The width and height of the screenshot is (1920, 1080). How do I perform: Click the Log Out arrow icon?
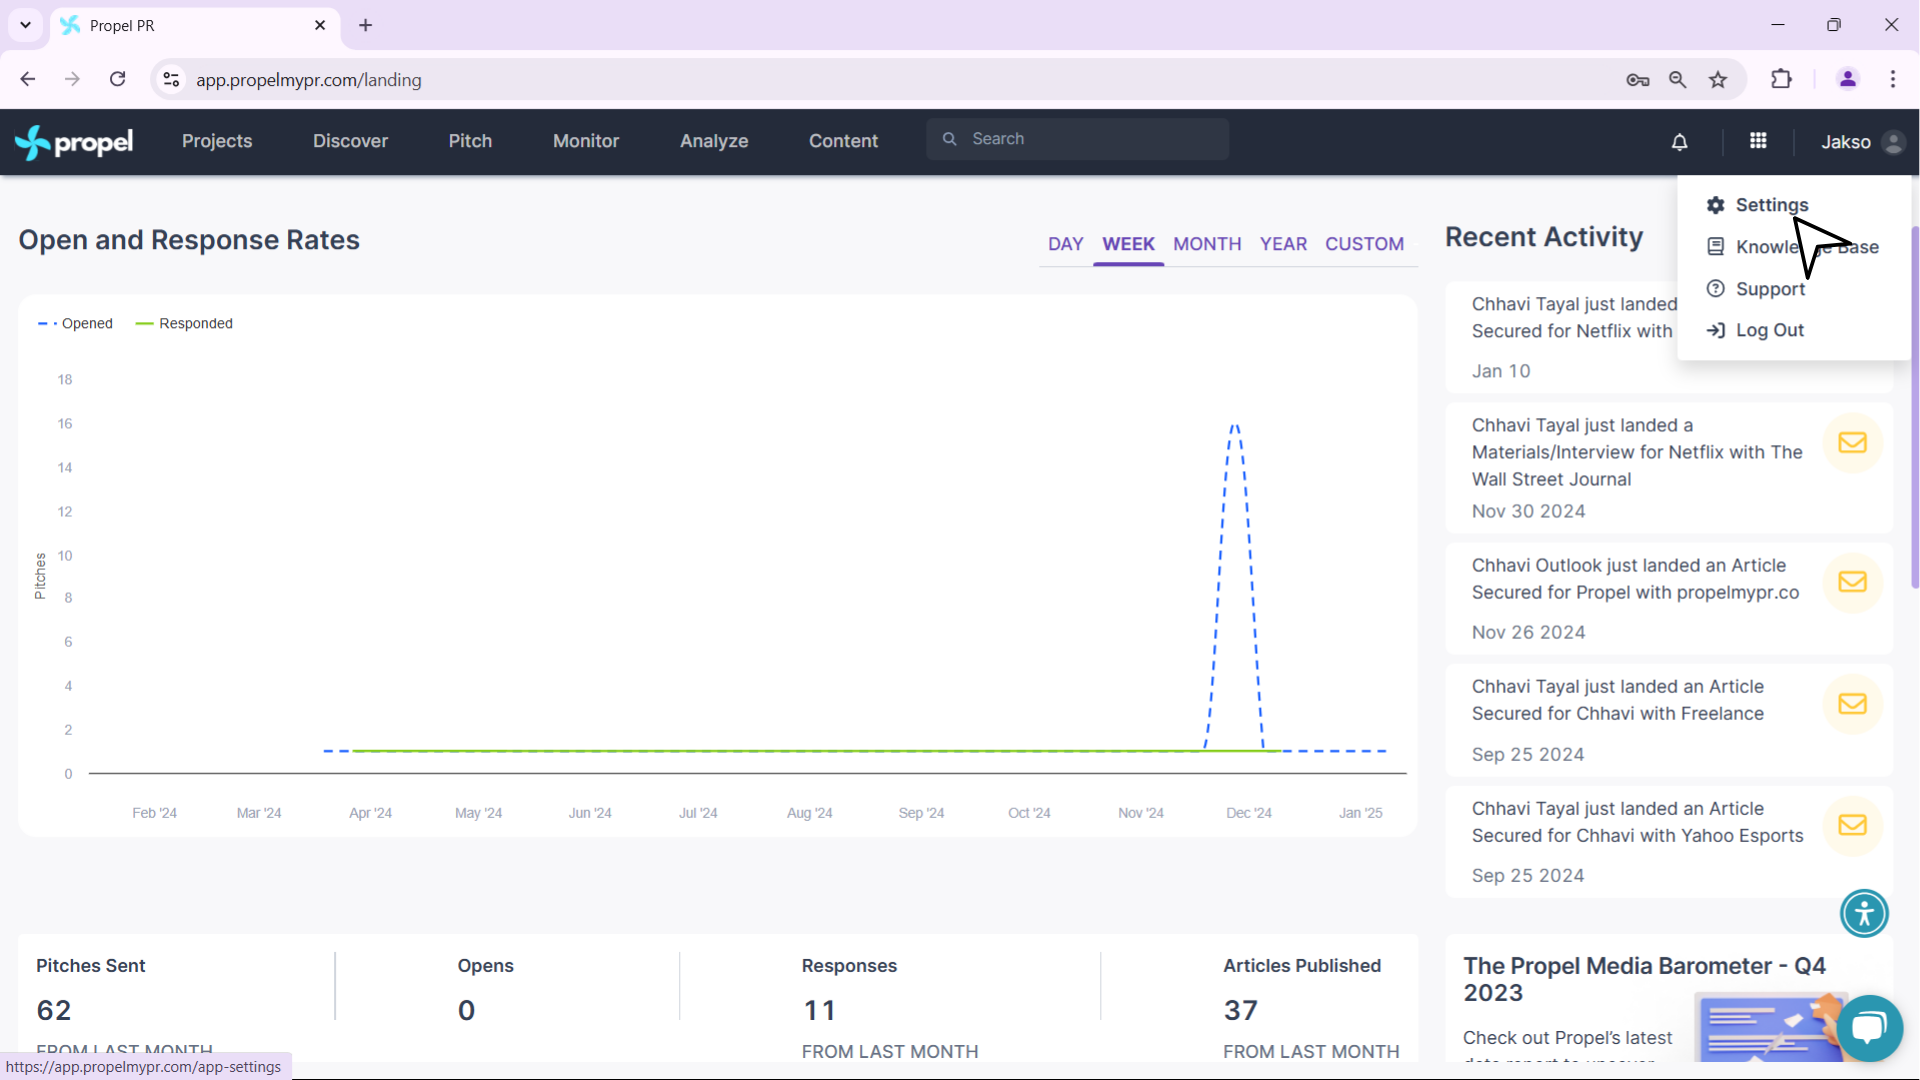pos(1716,330)
